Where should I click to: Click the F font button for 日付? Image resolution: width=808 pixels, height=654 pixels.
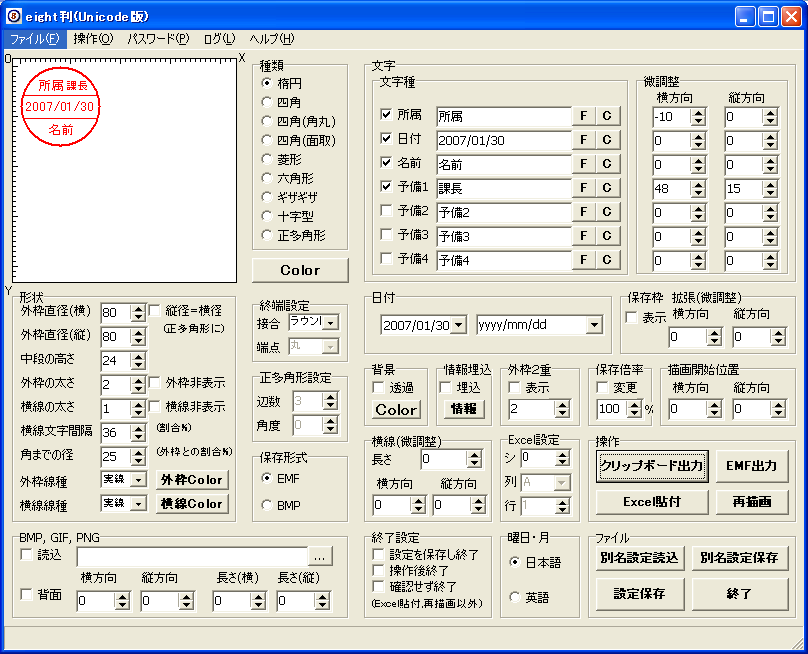pos(584,140)
